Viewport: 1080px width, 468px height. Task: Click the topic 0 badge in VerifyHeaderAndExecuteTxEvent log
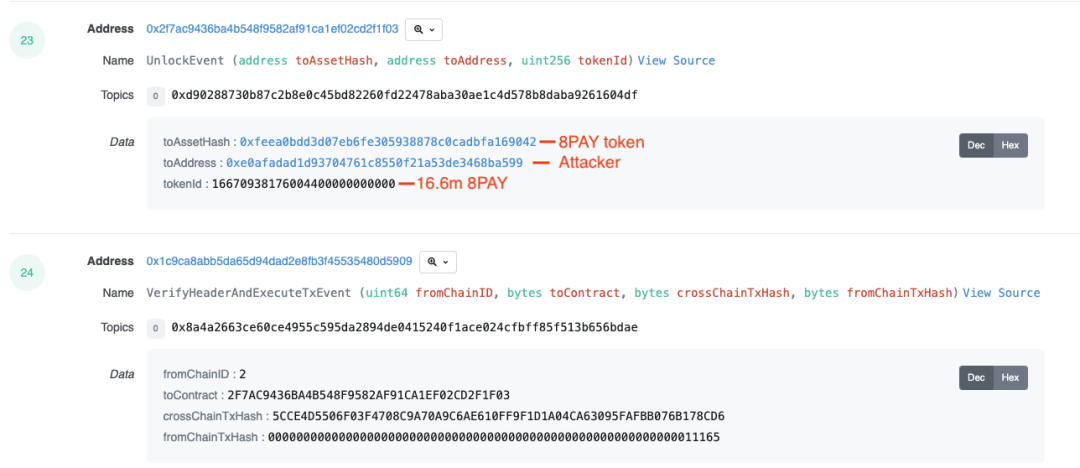pos(155,328)
